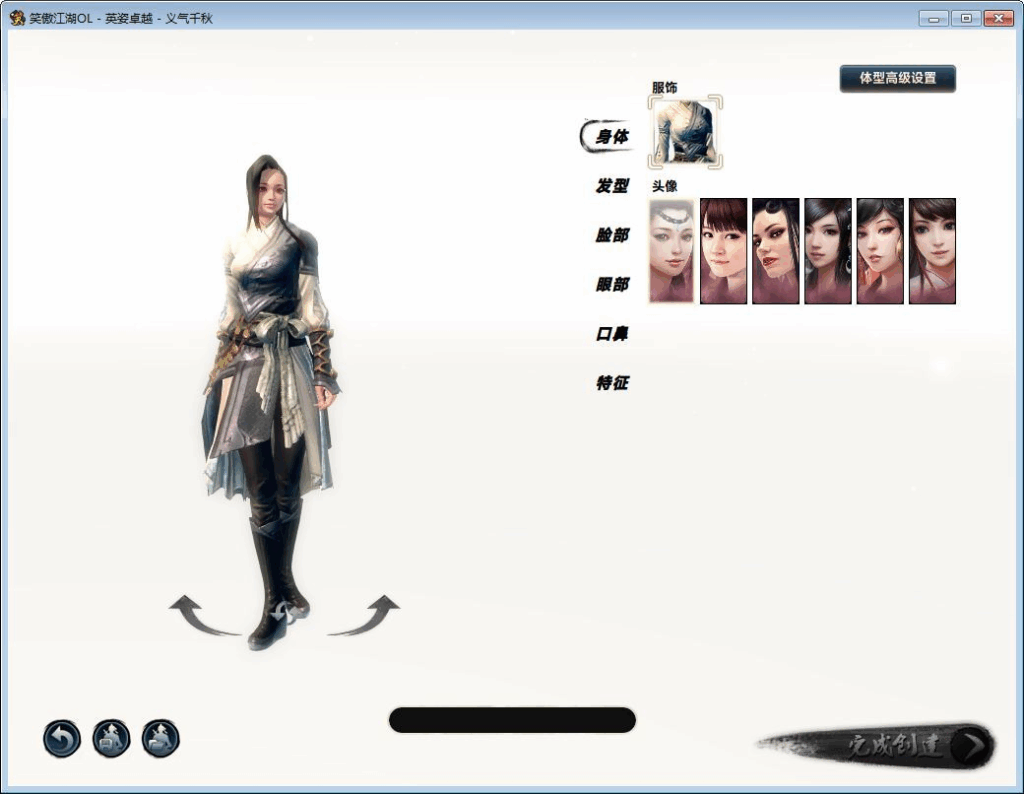
Task: Open the 口鼻 mouth and nose tab
Action: click(613, 334)
